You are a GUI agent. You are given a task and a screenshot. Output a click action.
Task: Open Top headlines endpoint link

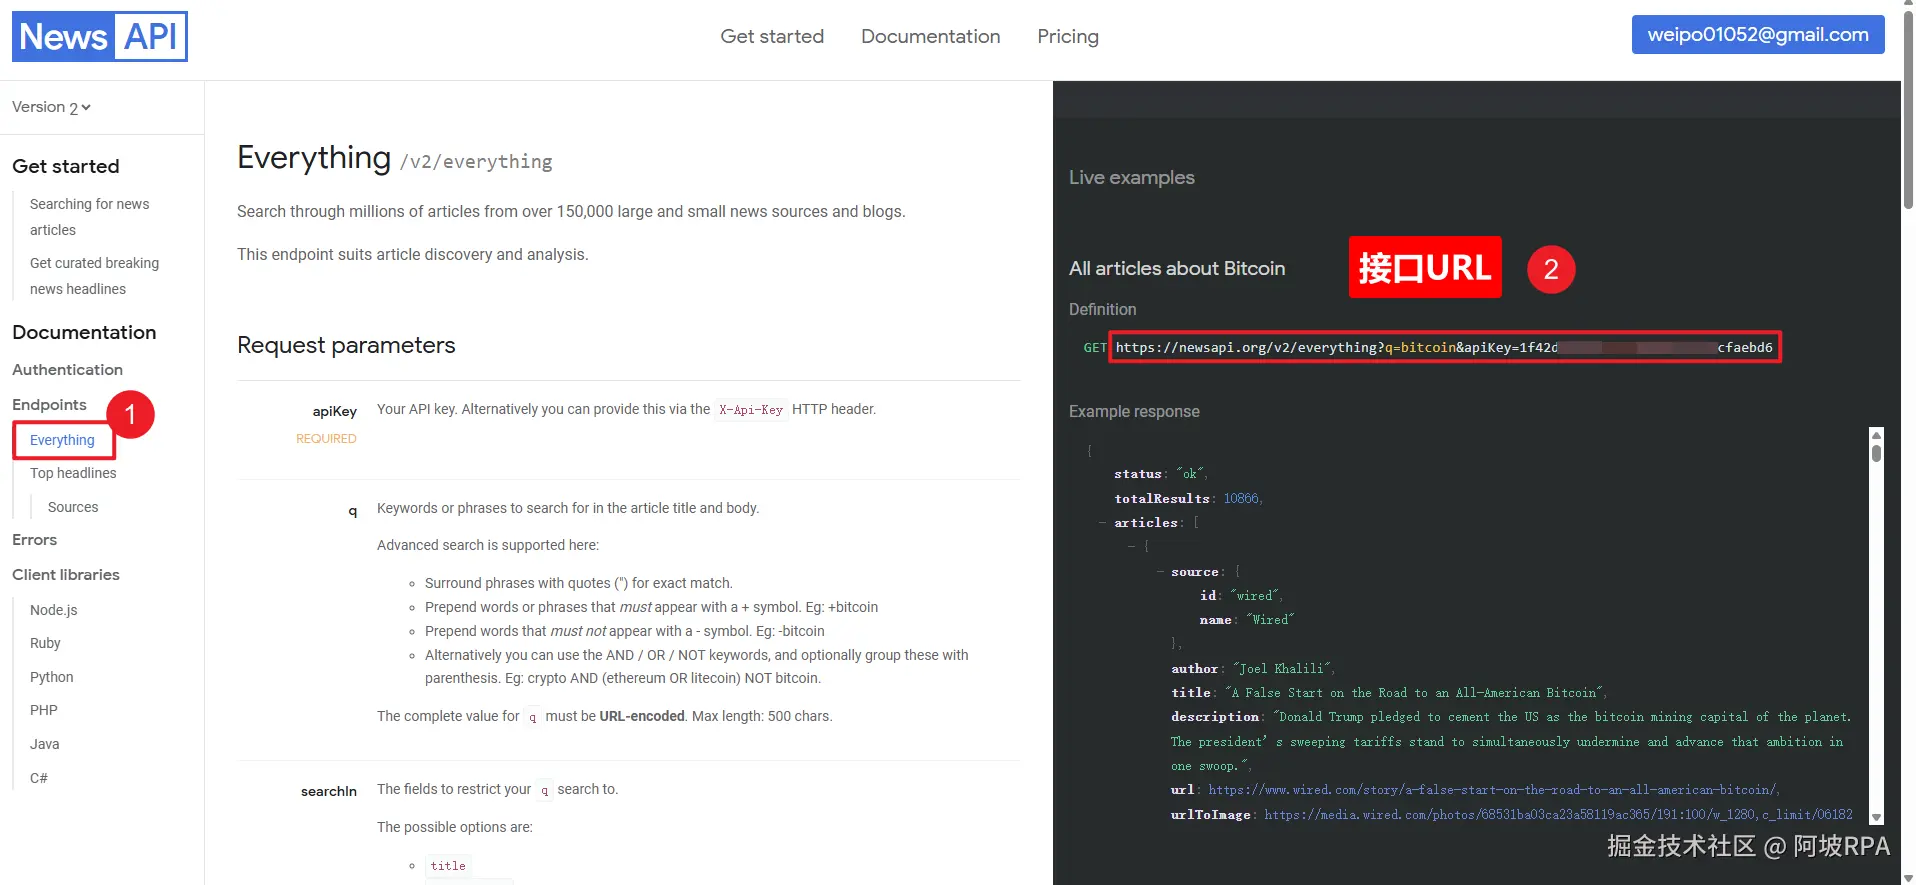(x=73, y=473)
